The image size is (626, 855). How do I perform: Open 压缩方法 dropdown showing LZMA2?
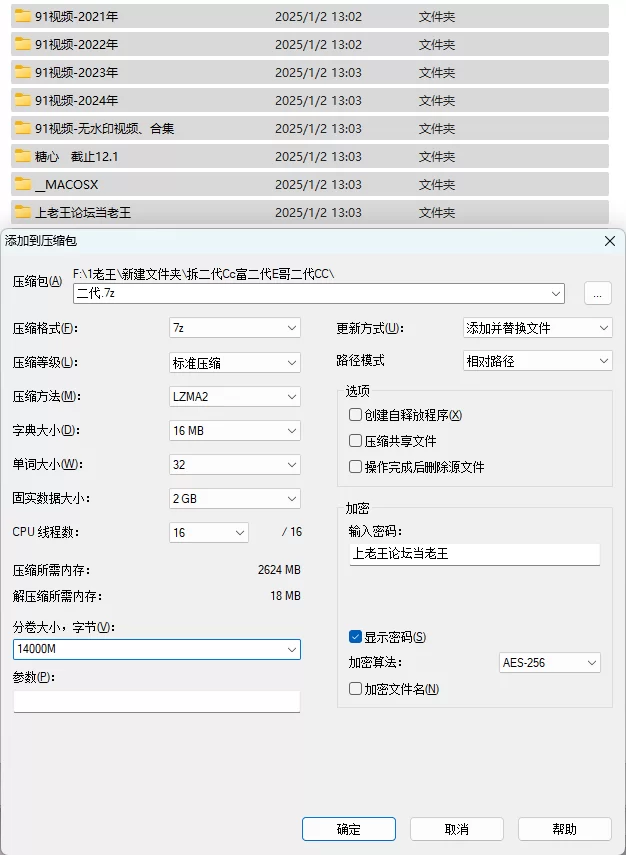234,396
